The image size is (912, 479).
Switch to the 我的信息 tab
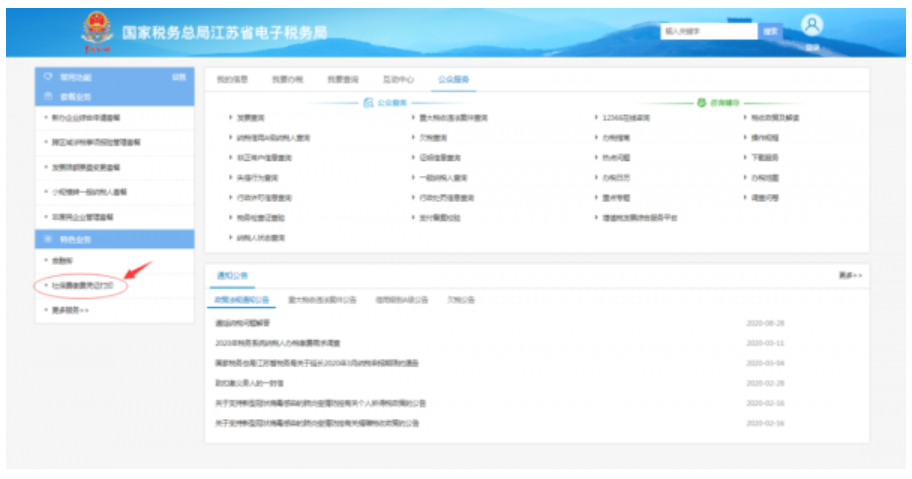coord(231,79)
